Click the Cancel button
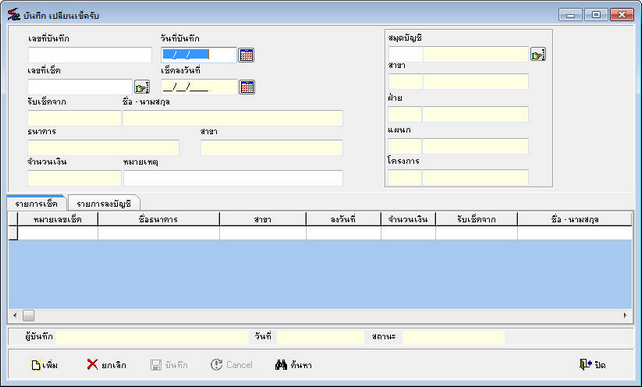Image resolution: width=642 pixels, height=387 pixels. 231,364
